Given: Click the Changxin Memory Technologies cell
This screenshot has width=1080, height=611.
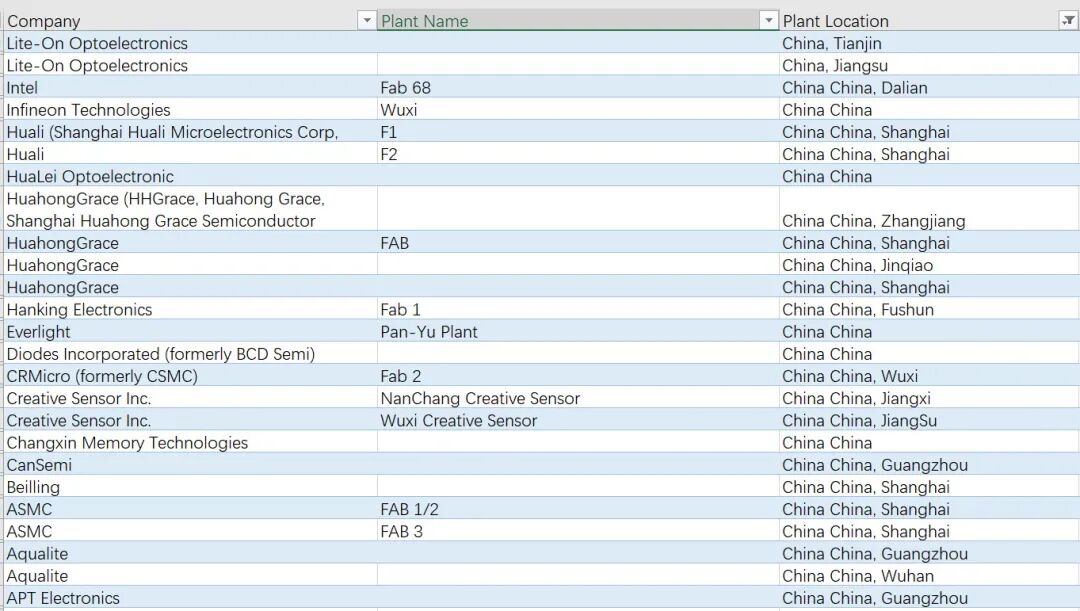Looking at the screenshot, I should click(x=190, y=442).
